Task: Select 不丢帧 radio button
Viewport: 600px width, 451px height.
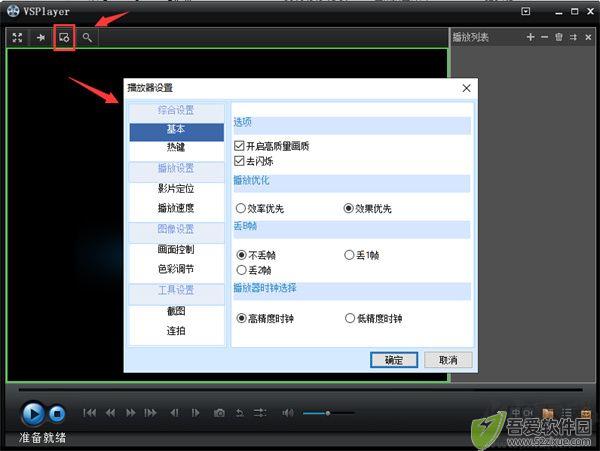Action: [241, 255]
